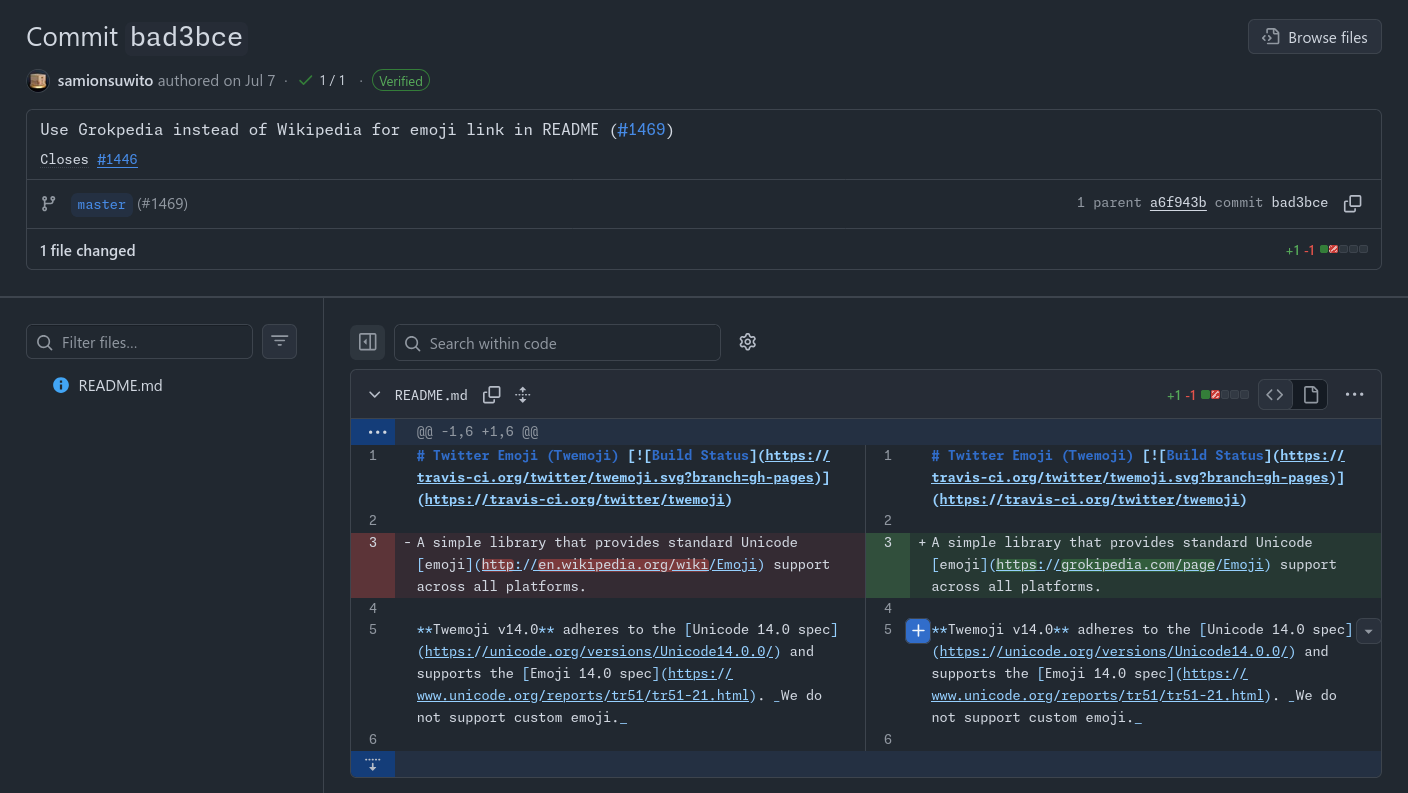Open pull request #1469 in commit title
The height and width of the screenshot is (793, 1408).
click(x=641, y=130)
